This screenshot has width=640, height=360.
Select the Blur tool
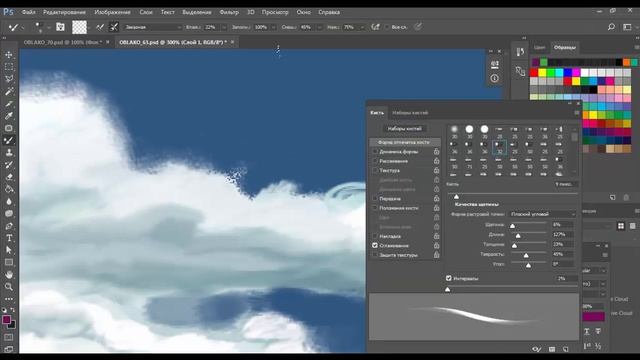pos(9,201)
